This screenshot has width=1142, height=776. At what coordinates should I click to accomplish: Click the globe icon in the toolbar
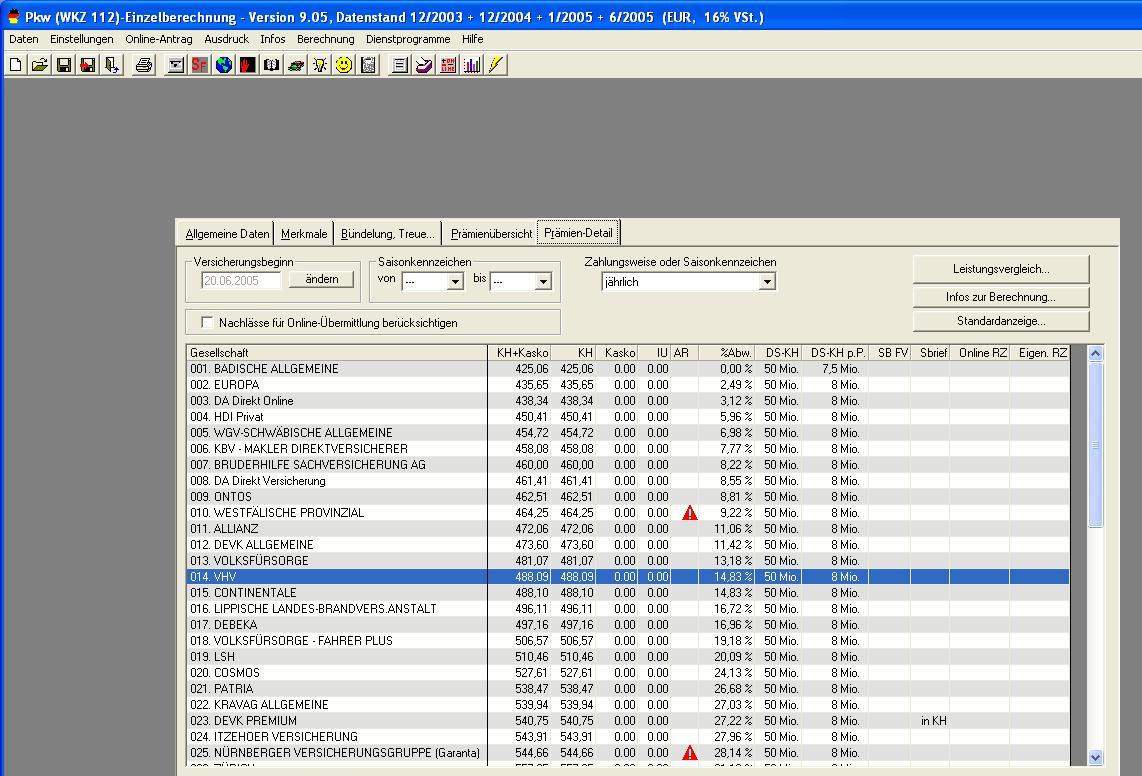(x=224, y=65)
